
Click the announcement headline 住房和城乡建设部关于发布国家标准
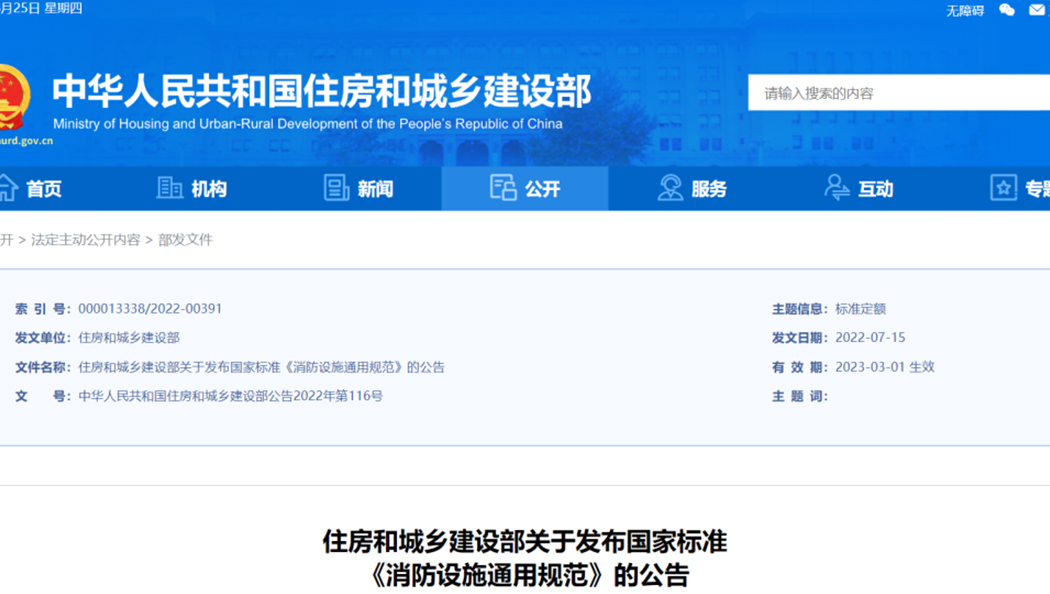[525, 541]
